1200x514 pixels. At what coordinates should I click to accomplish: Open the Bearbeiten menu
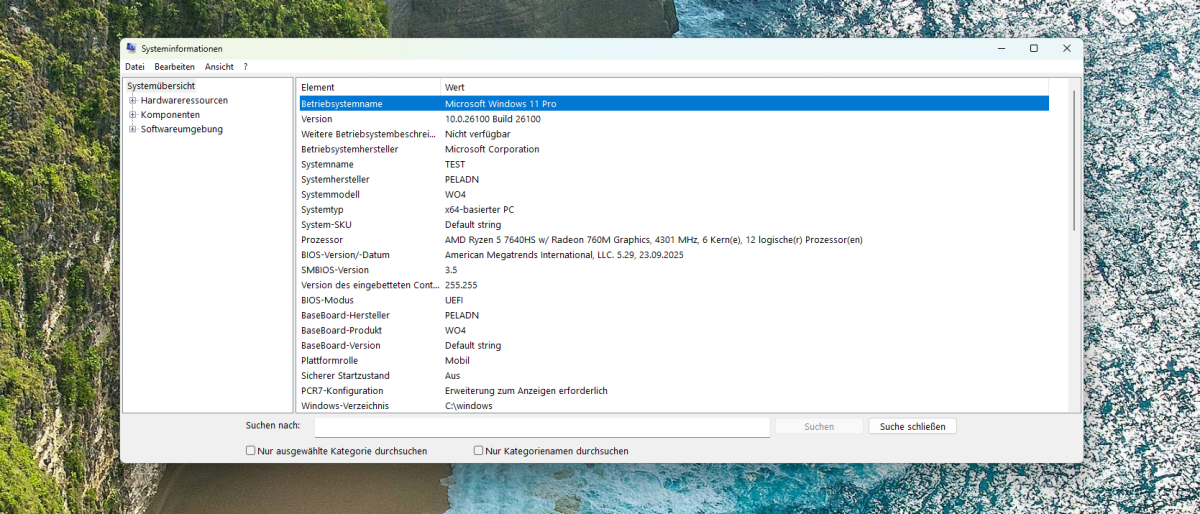click(175, 67)
